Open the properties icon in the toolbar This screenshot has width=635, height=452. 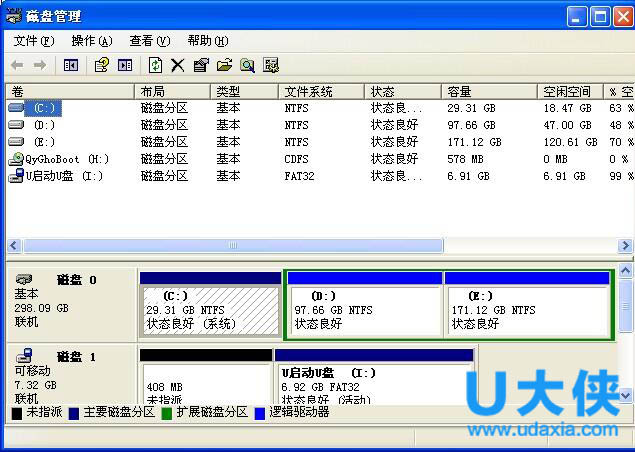tap(201, 65)
